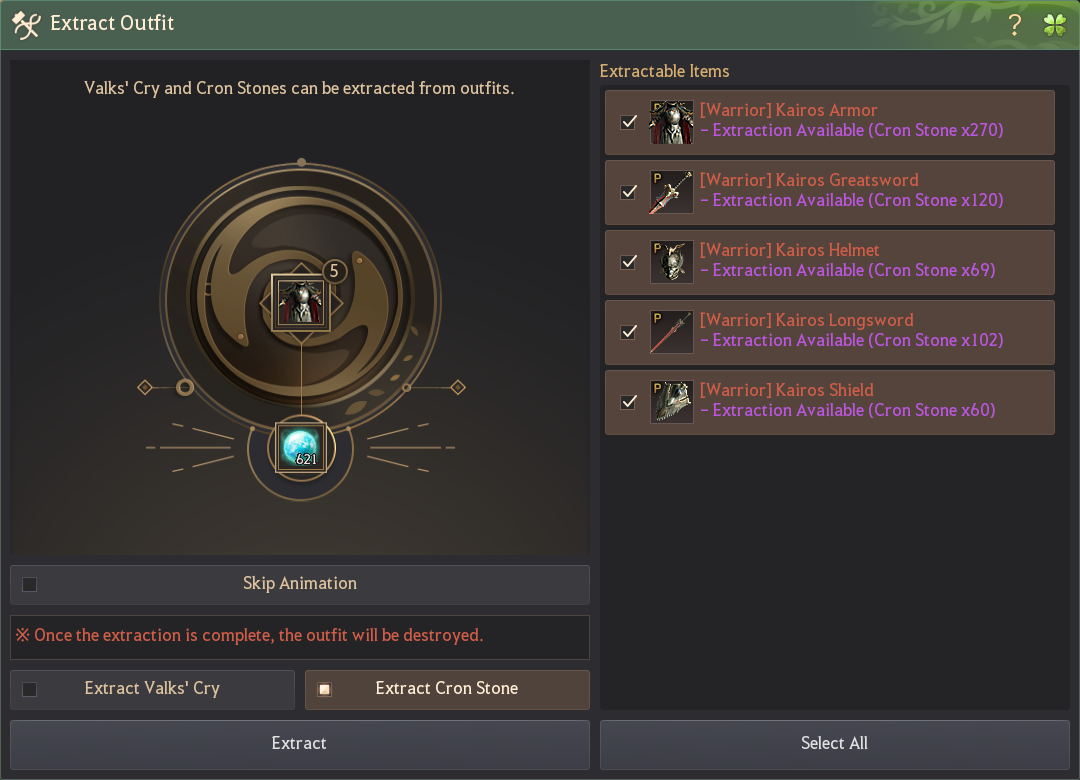Click the Extract Outfit hammer title icon
Viewport: 1080px width, 780px height.
point(26,25)
